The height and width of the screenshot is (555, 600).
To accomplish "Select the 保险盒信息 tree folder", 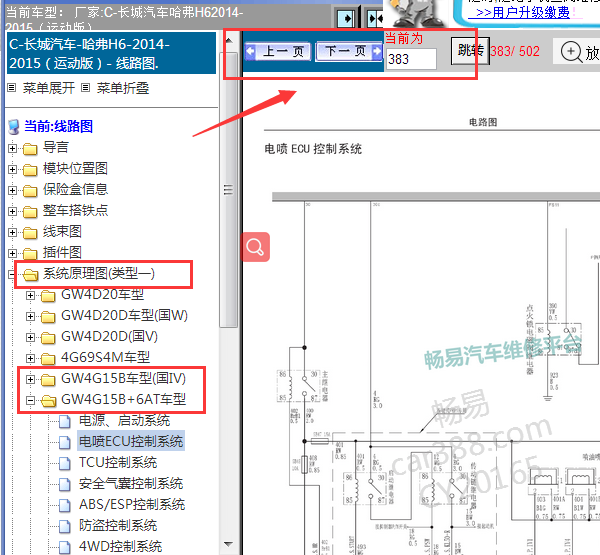I will coord(75,189).
